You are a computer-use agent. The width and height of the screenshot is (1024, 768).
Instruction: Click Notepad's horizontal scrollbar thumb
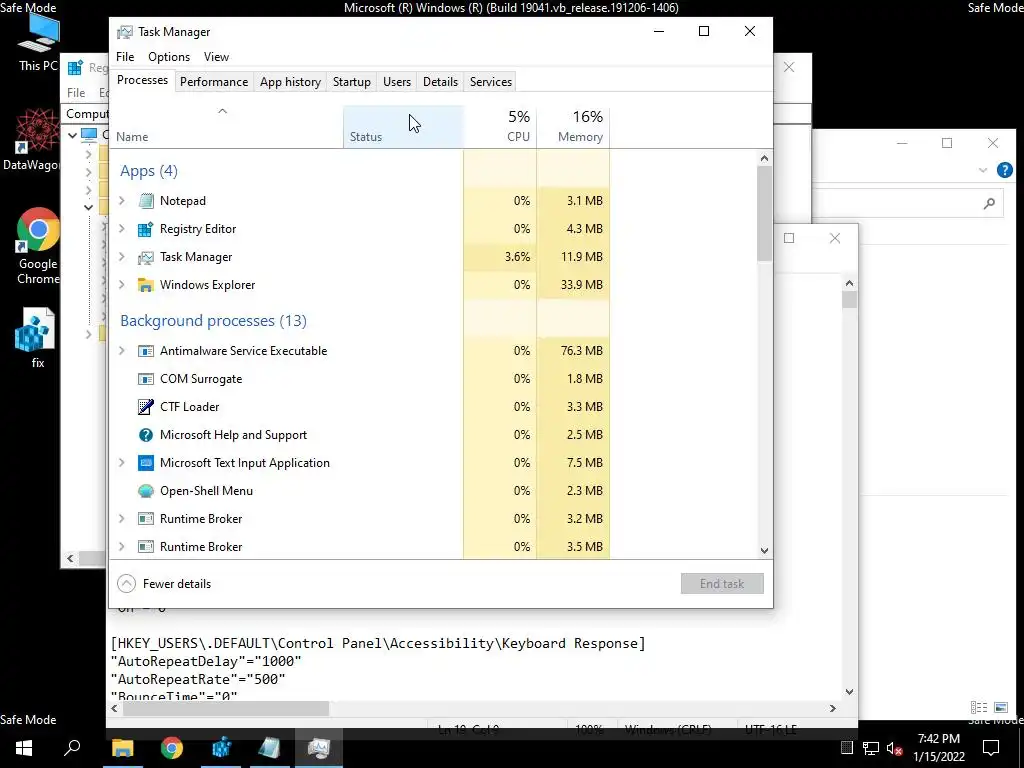225,708
